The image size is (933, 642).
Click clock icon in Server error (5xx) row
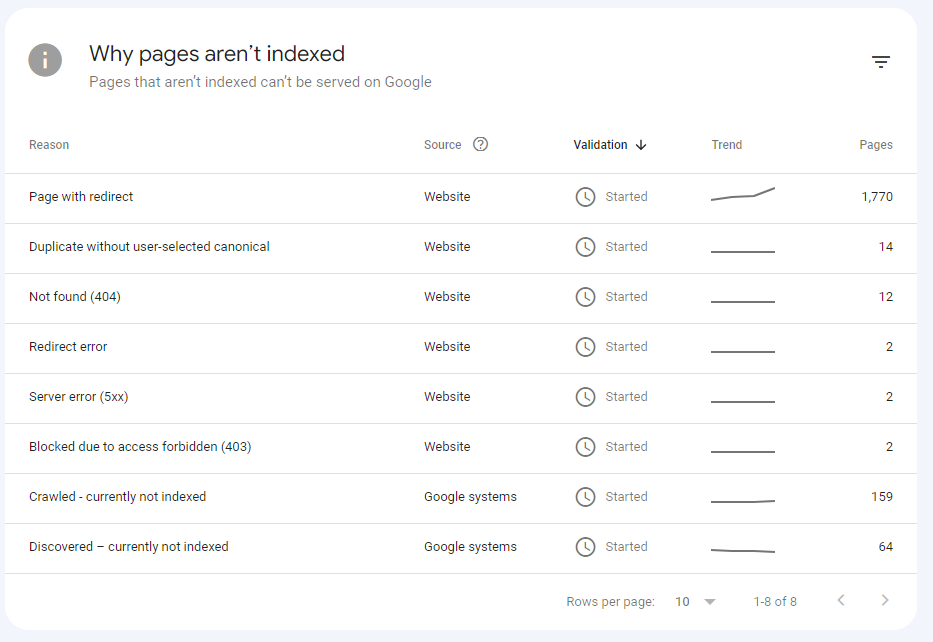(x=585, y=397)
